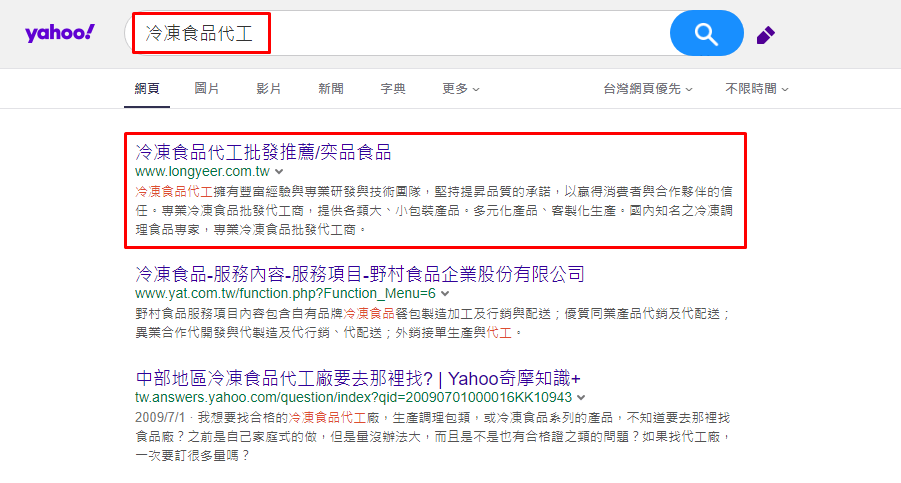This screenshot has width=901, height=483.
Task: Click the tw.answers.yahoo.com question URL
Action: tap(353, 397)
